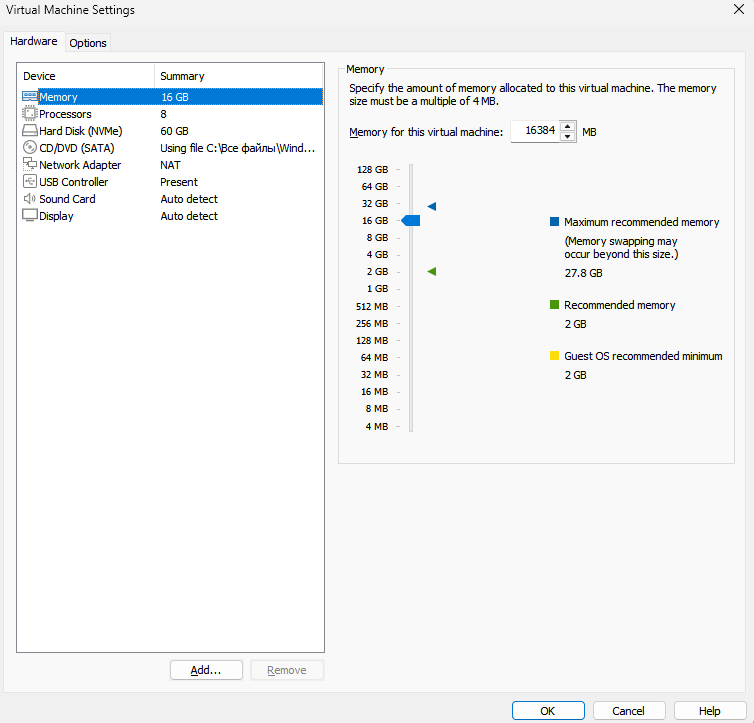The width and height of the screenshot is (754, 723).
Task: Click the '64 GB' slider scale label
Action: [375, 187]
